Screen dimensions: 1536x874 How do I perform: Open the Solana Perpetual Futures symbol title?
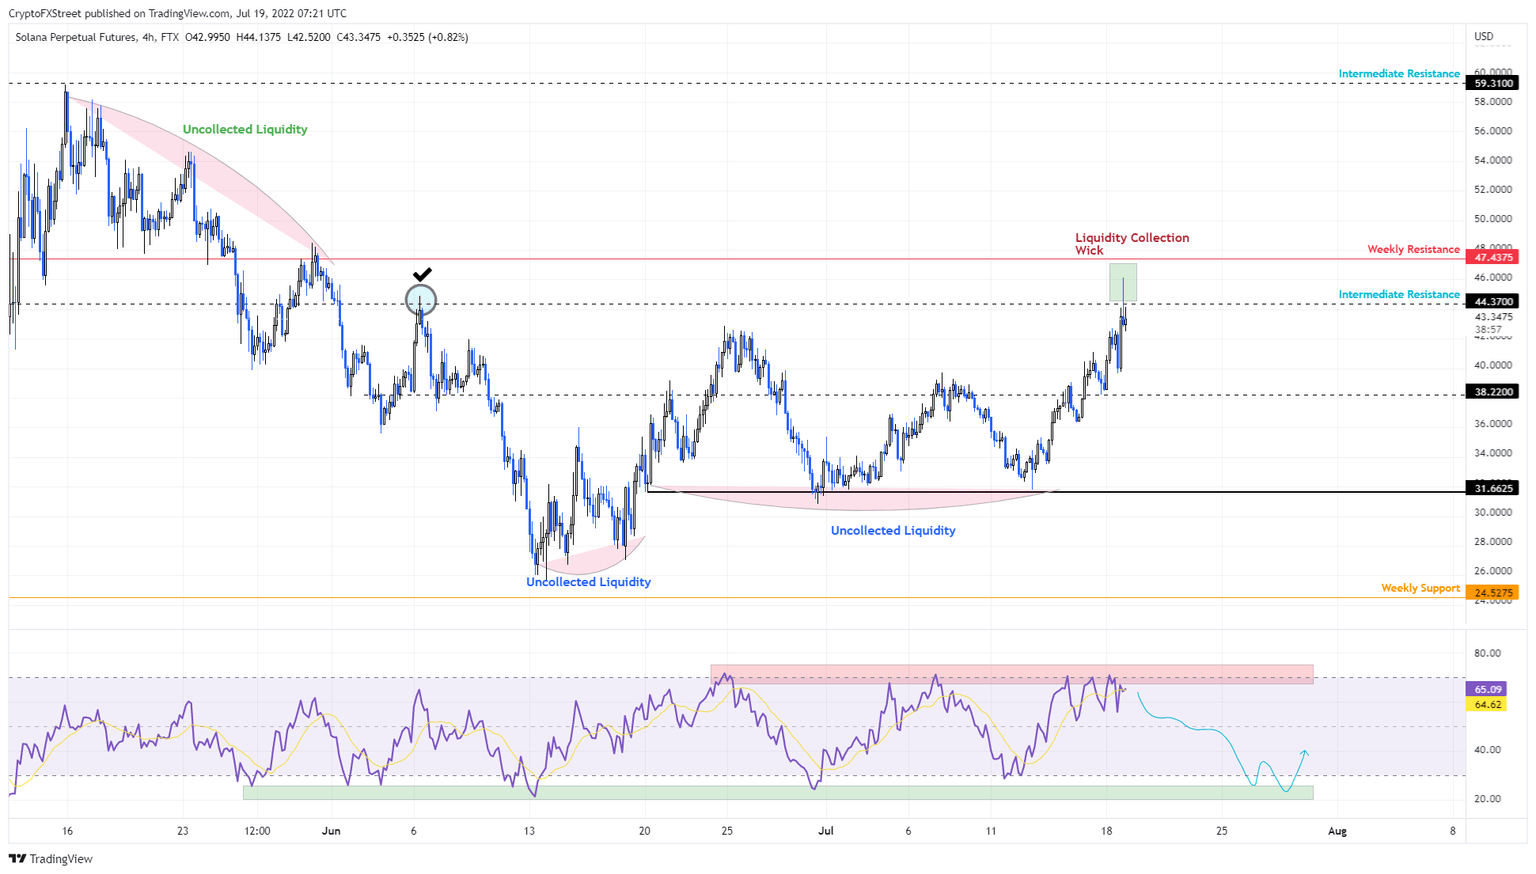pos(78,36)
